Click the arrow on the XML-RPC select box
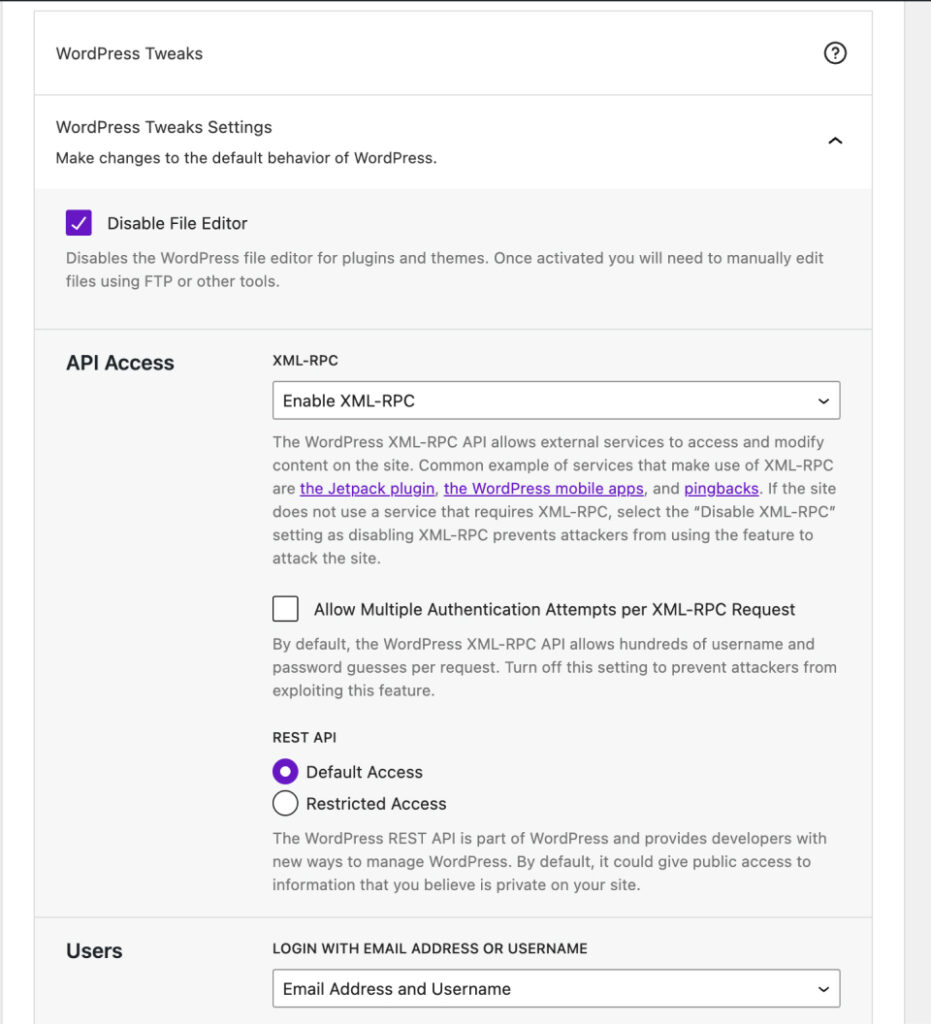 point(823,401)
